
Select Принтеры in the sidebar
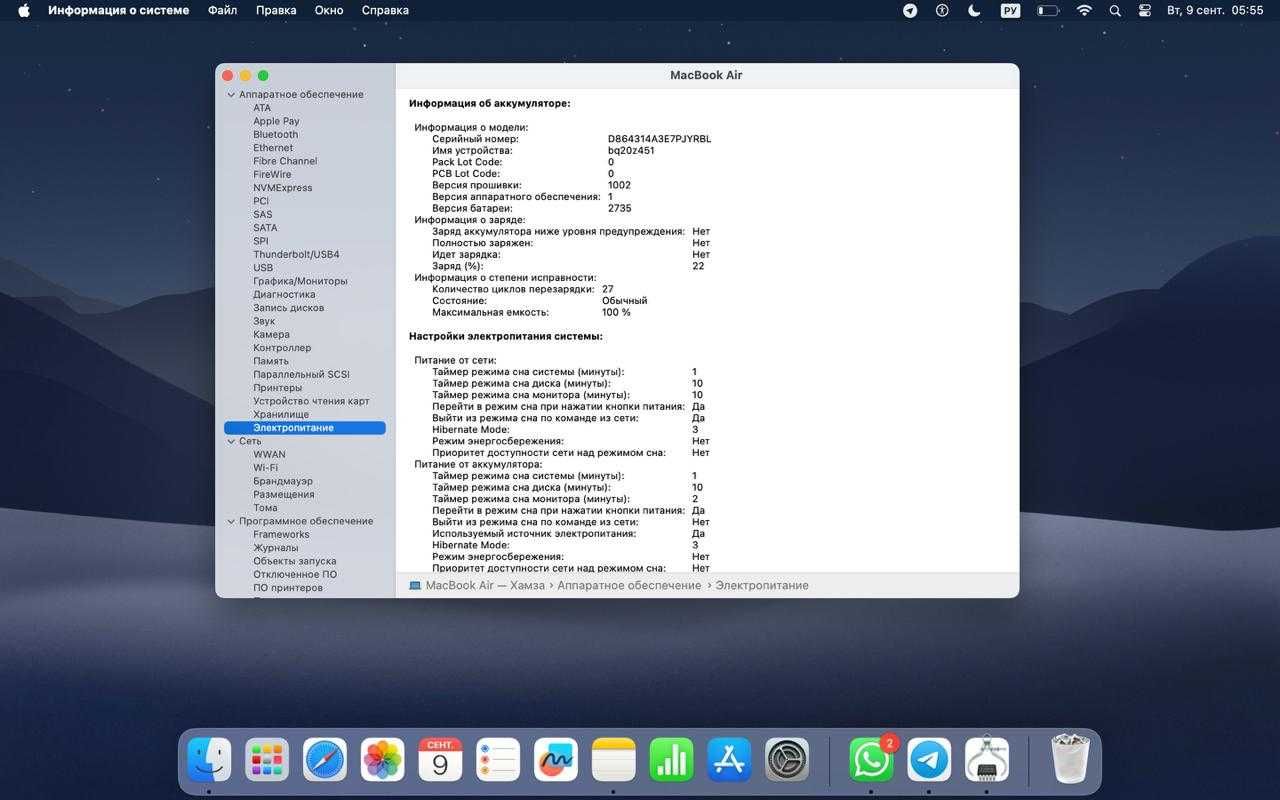point(277,388)
